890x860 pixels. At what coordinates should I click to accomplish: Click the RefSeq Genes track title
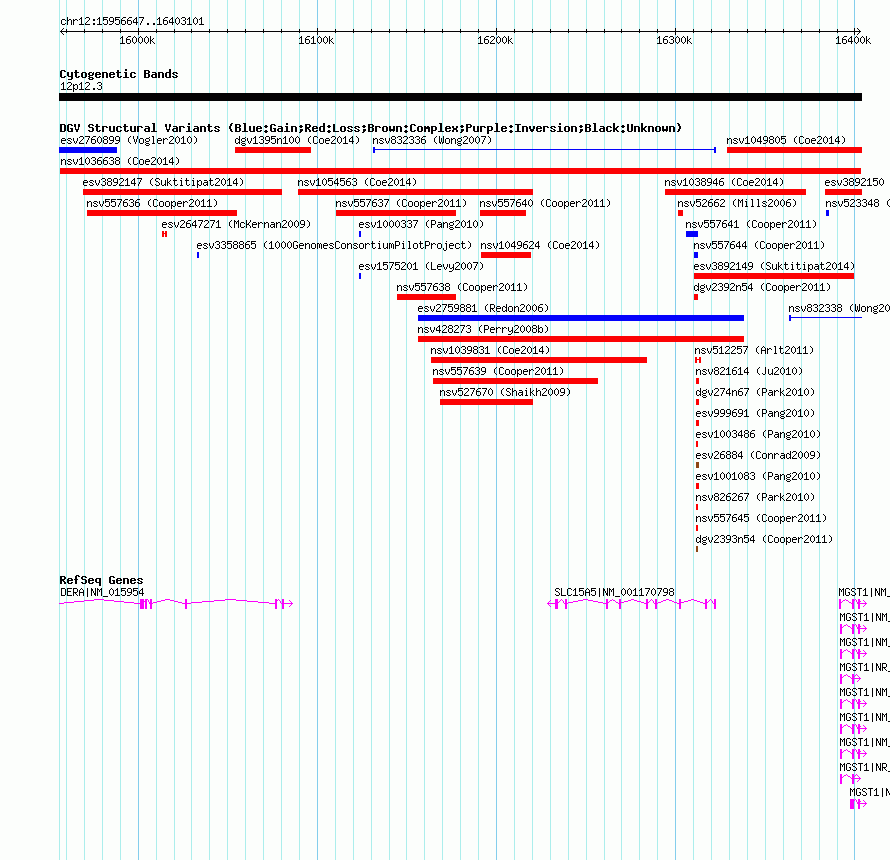pyautogui.click(x=101, y=580)
